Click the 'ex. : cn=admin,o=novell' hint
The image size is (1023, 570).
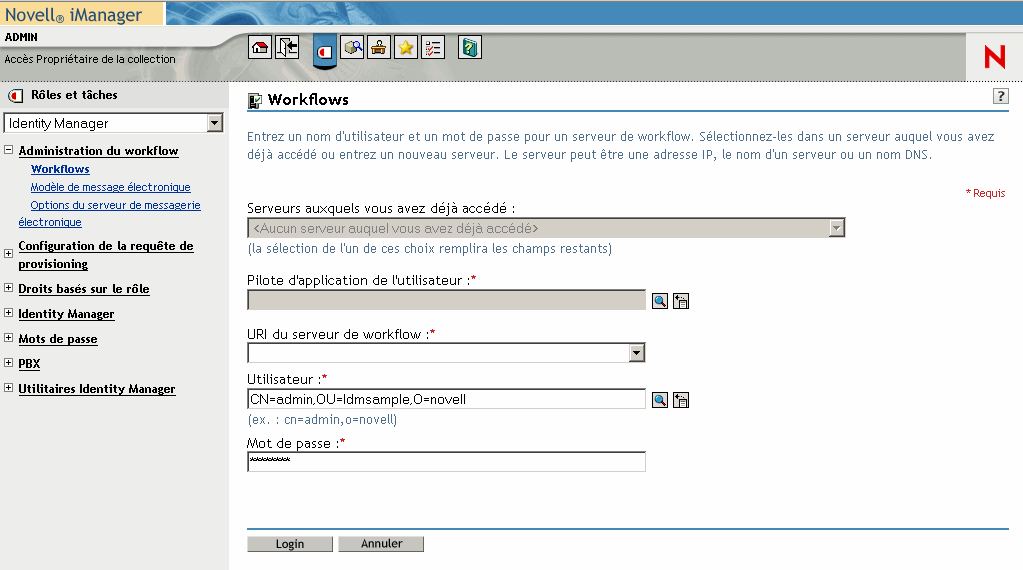click(x=322, y=419)
